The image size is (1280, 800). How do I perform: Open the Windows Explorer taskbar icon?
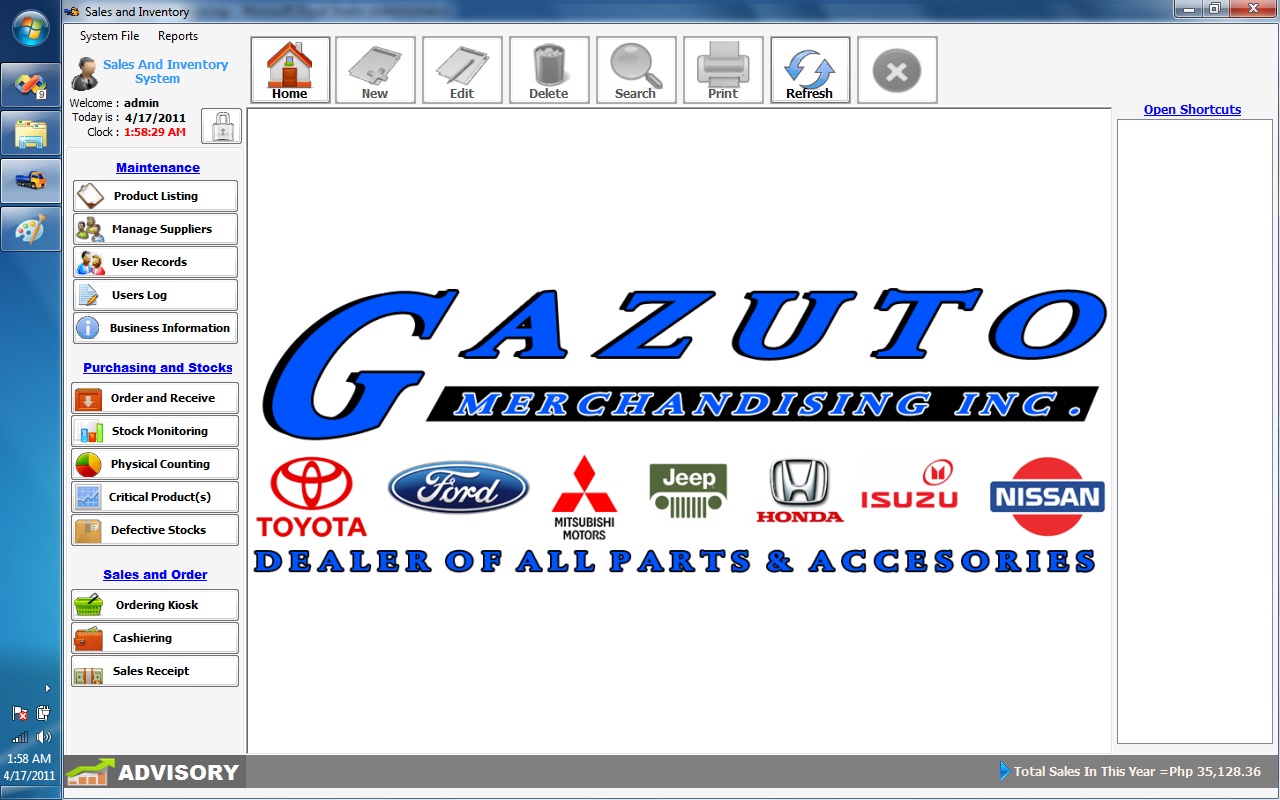coord(31,133)
